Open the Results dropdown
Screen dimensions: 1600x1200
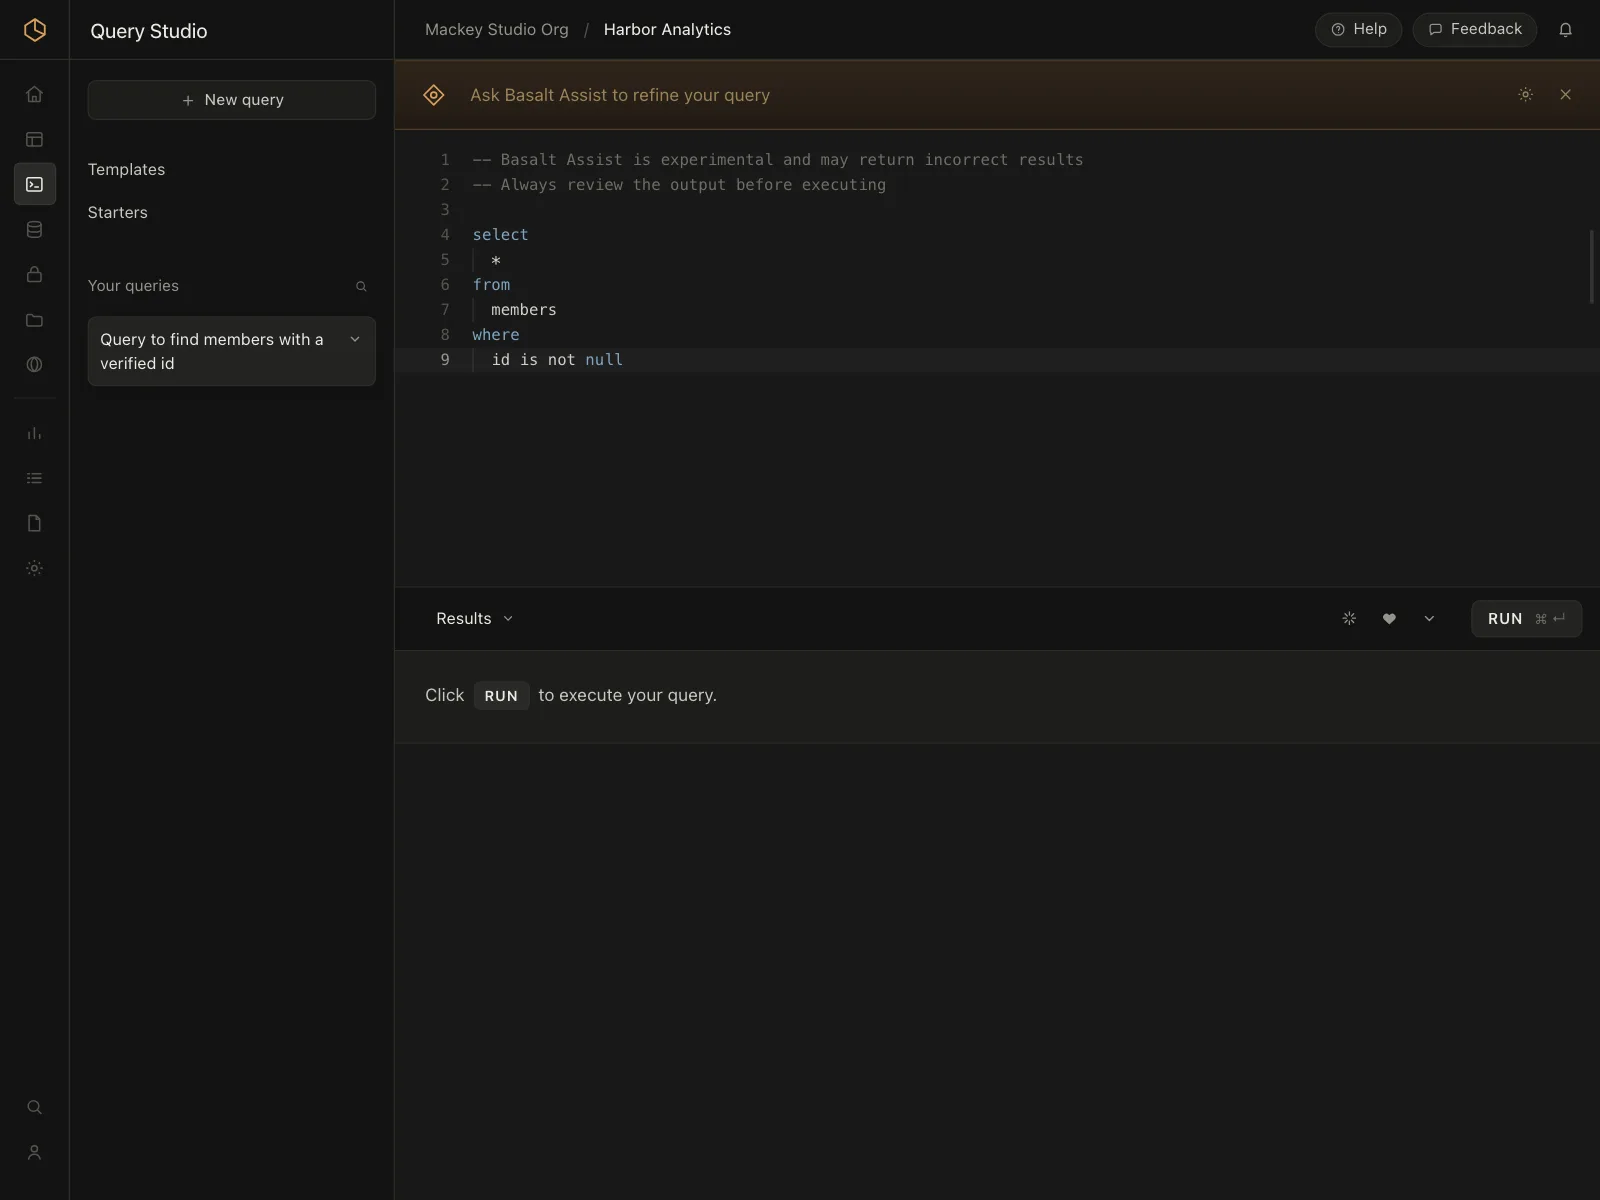coord(474,619)
